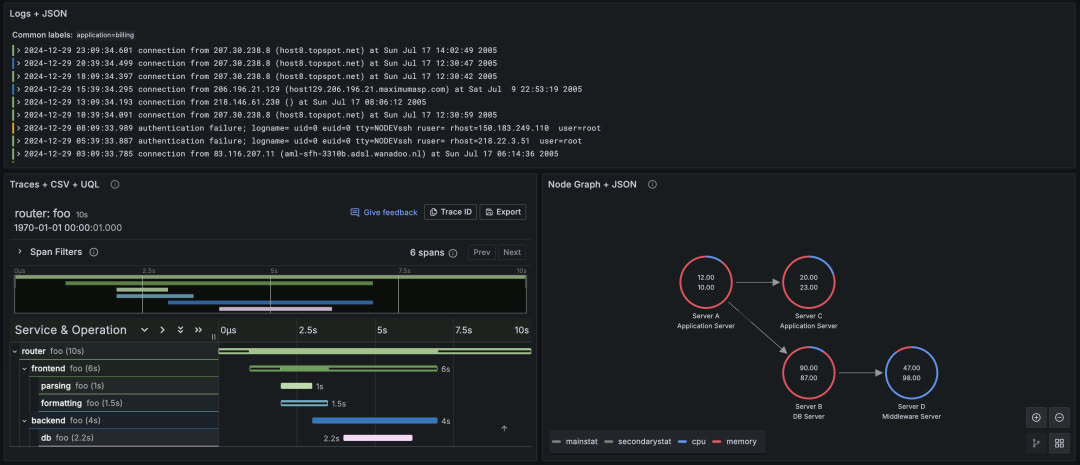This screenshot has height=465, width=1080.
Task: Click info icon beside Span Filters
Action: [94, 252]
